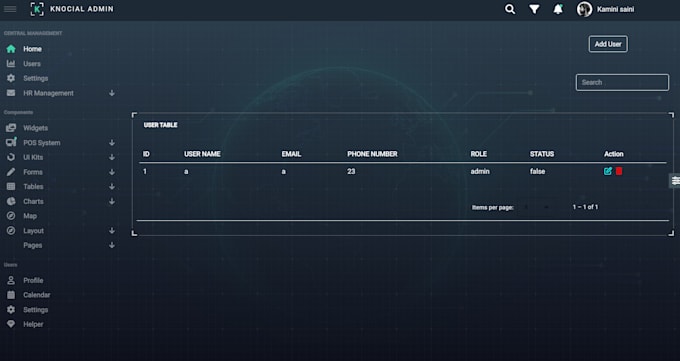The height and width of the screenshot is (361, 680).
Task: Open the search magnifier icon in header
Action: [510, 9]
